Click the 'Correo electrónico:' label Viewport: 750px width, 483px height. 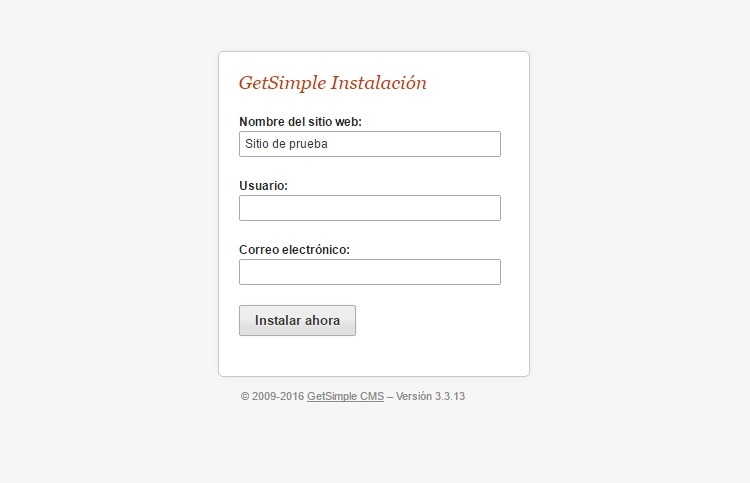point(294,250)
